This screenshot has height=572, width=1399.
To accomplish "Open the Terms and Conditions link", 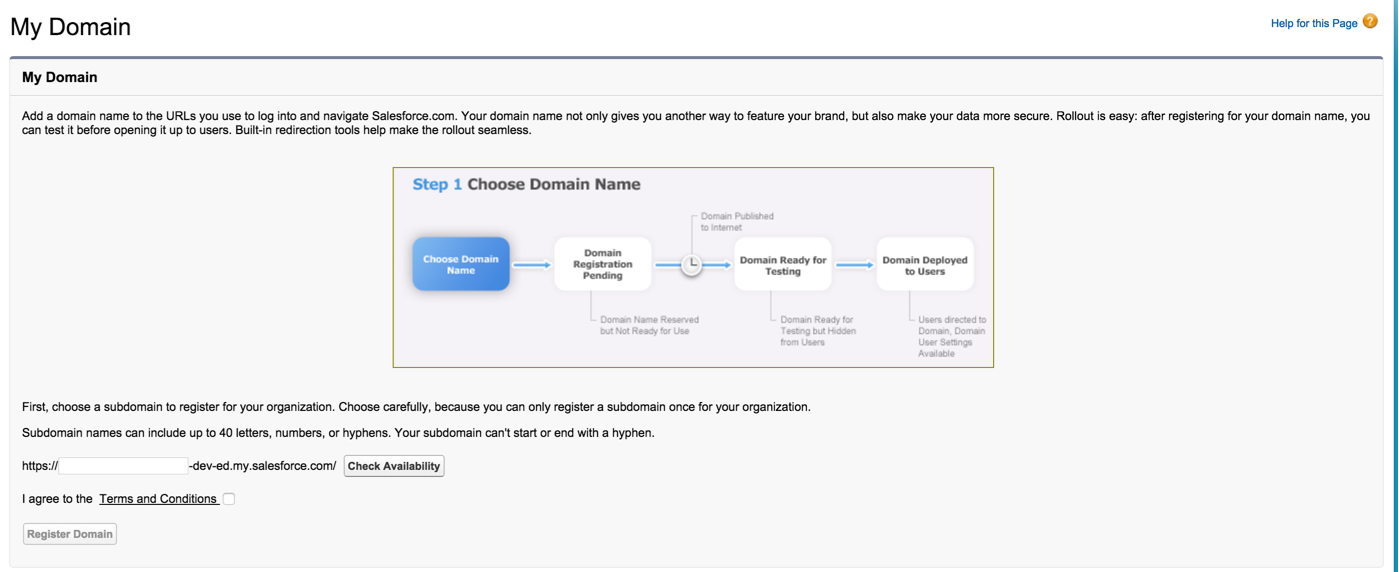I will (158, 499).
